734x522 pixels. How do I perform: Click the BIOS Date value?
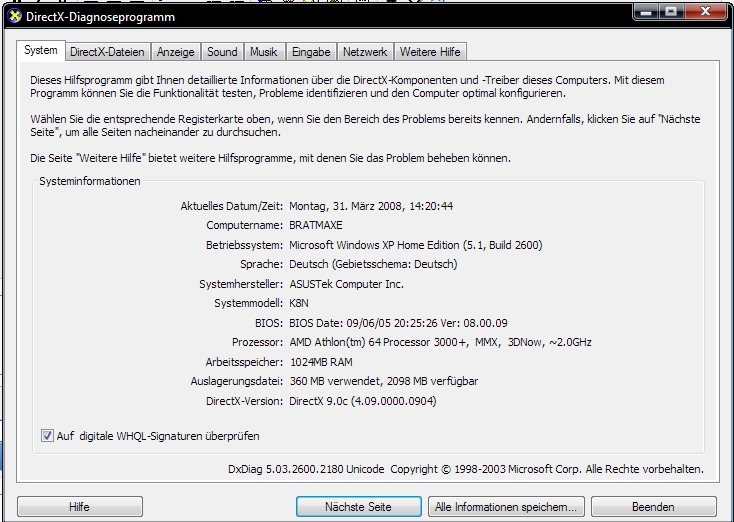(398, 323)
